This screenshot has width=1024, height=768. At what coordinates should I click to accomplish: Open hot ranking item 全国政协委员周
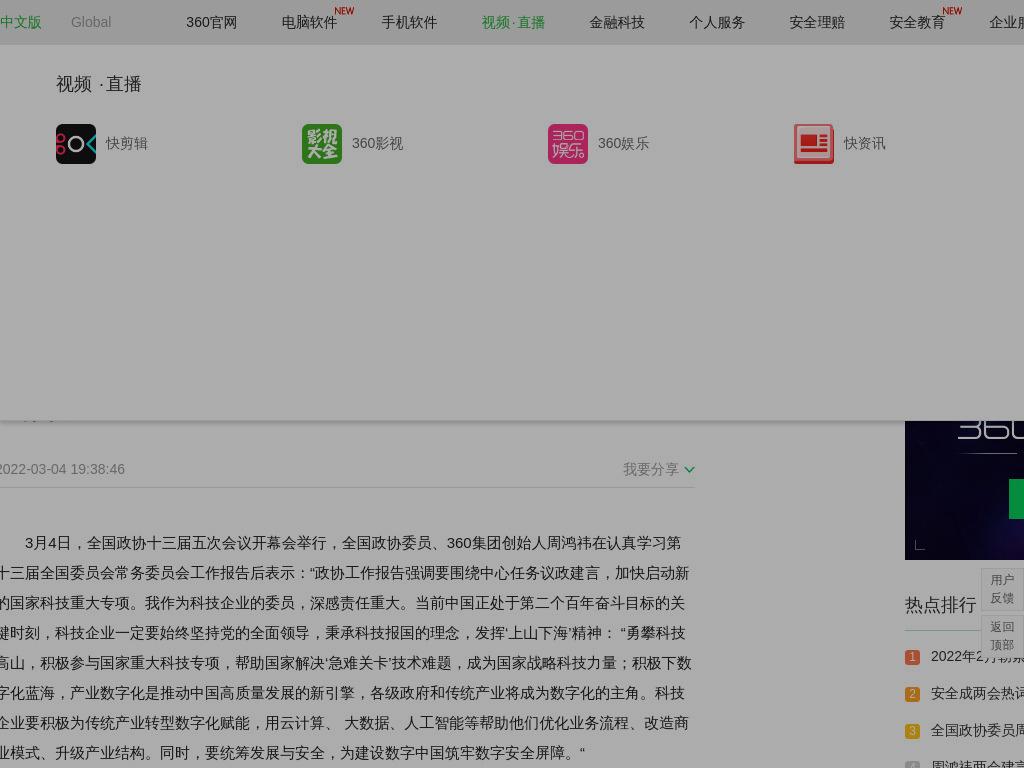(x=977, y=730)
